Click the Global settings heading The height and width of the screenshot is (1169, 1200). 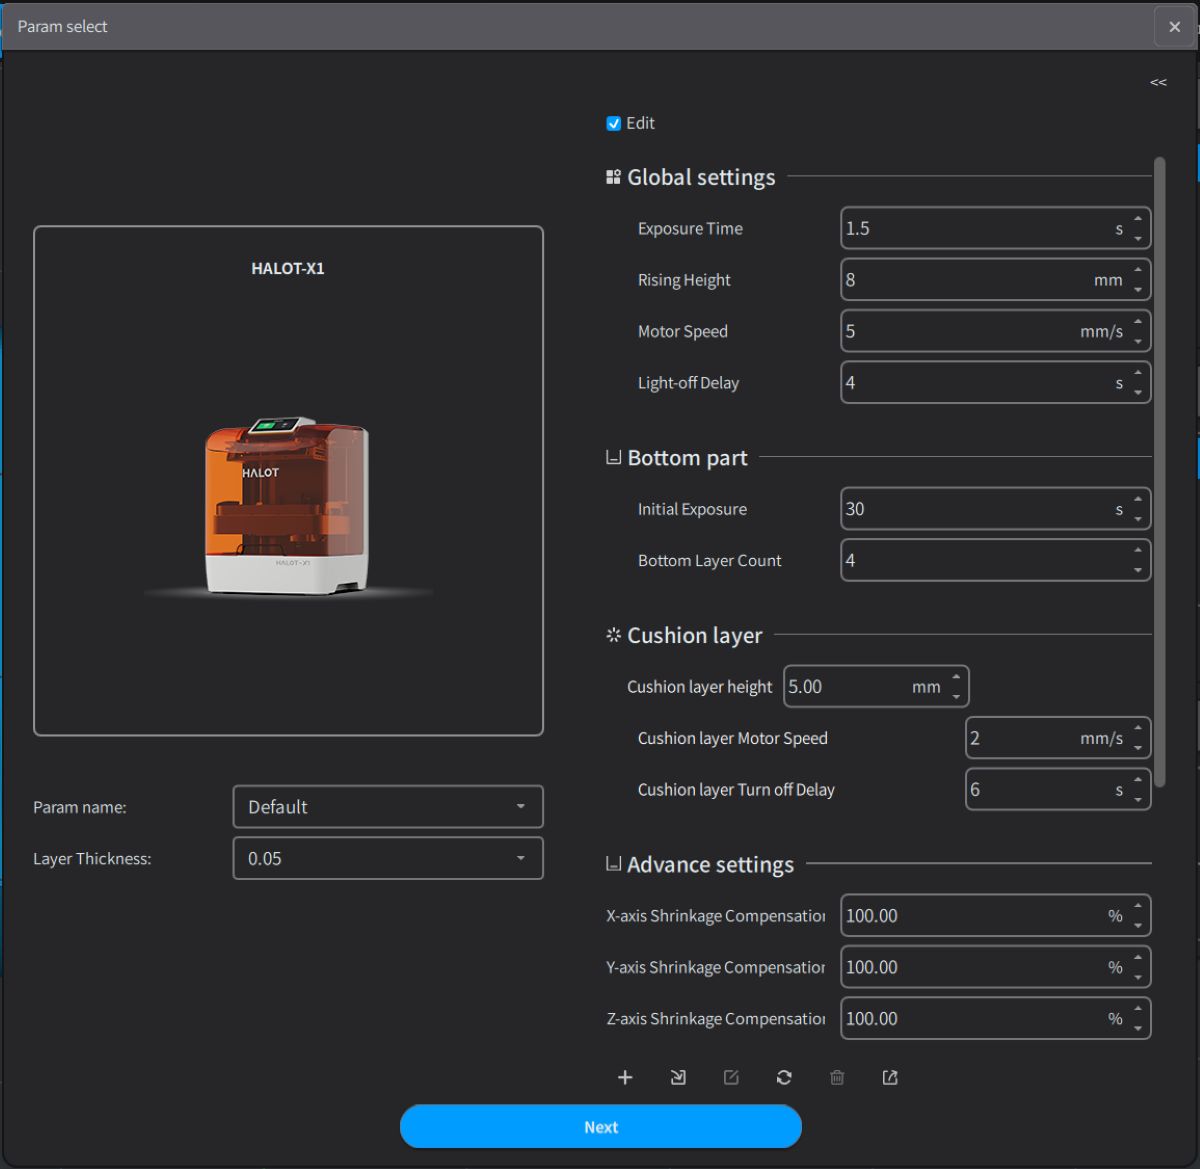tap(701, 178)
